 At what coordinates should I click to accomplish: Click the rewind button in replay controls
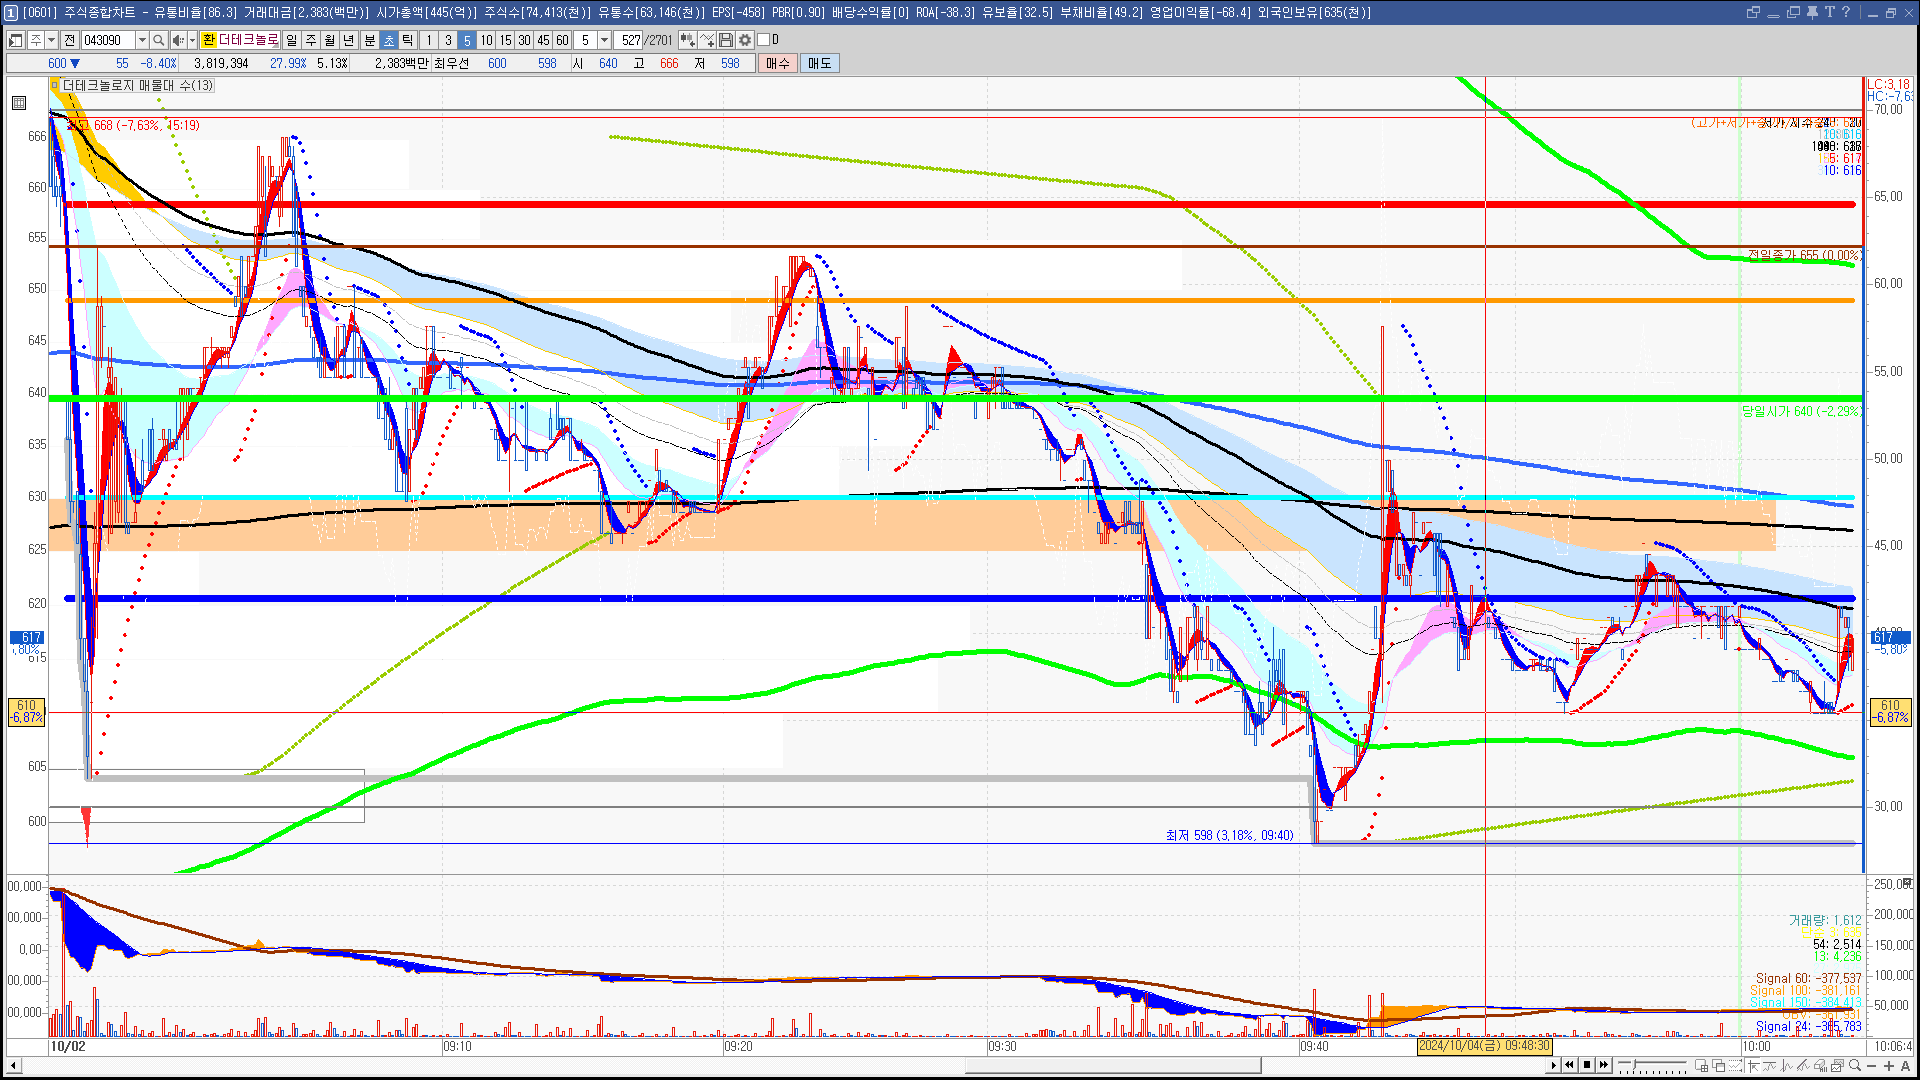tap(1569, 1065)
